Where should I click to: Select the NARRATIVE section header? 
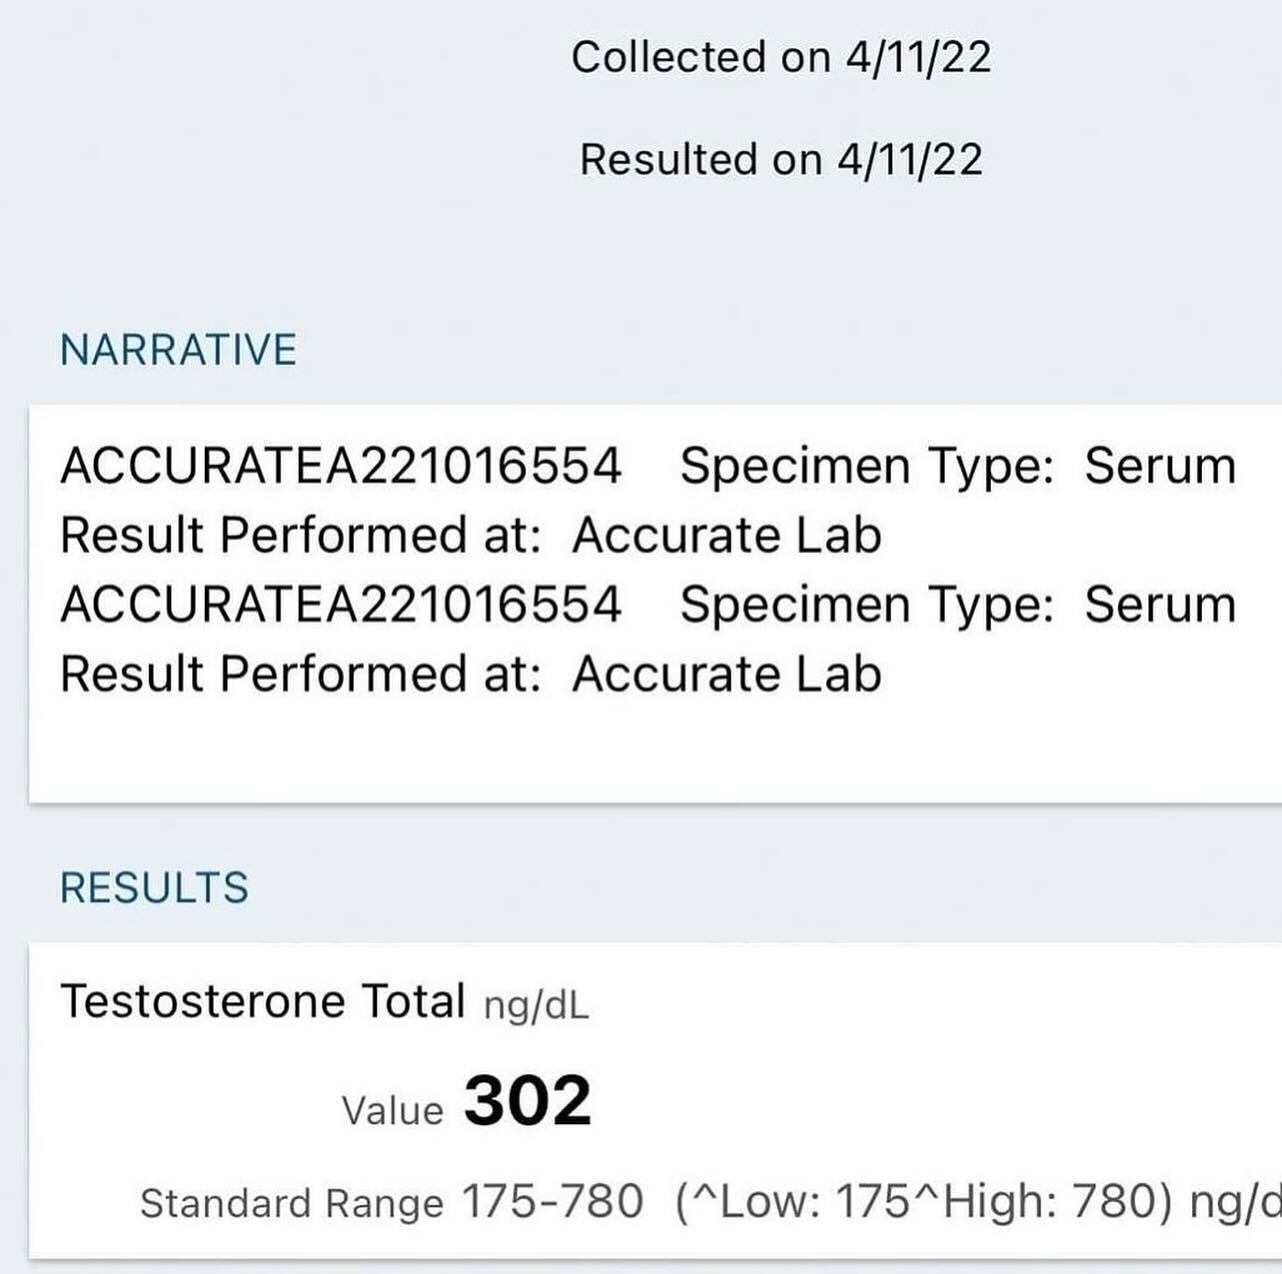click(x=178, y=350)
